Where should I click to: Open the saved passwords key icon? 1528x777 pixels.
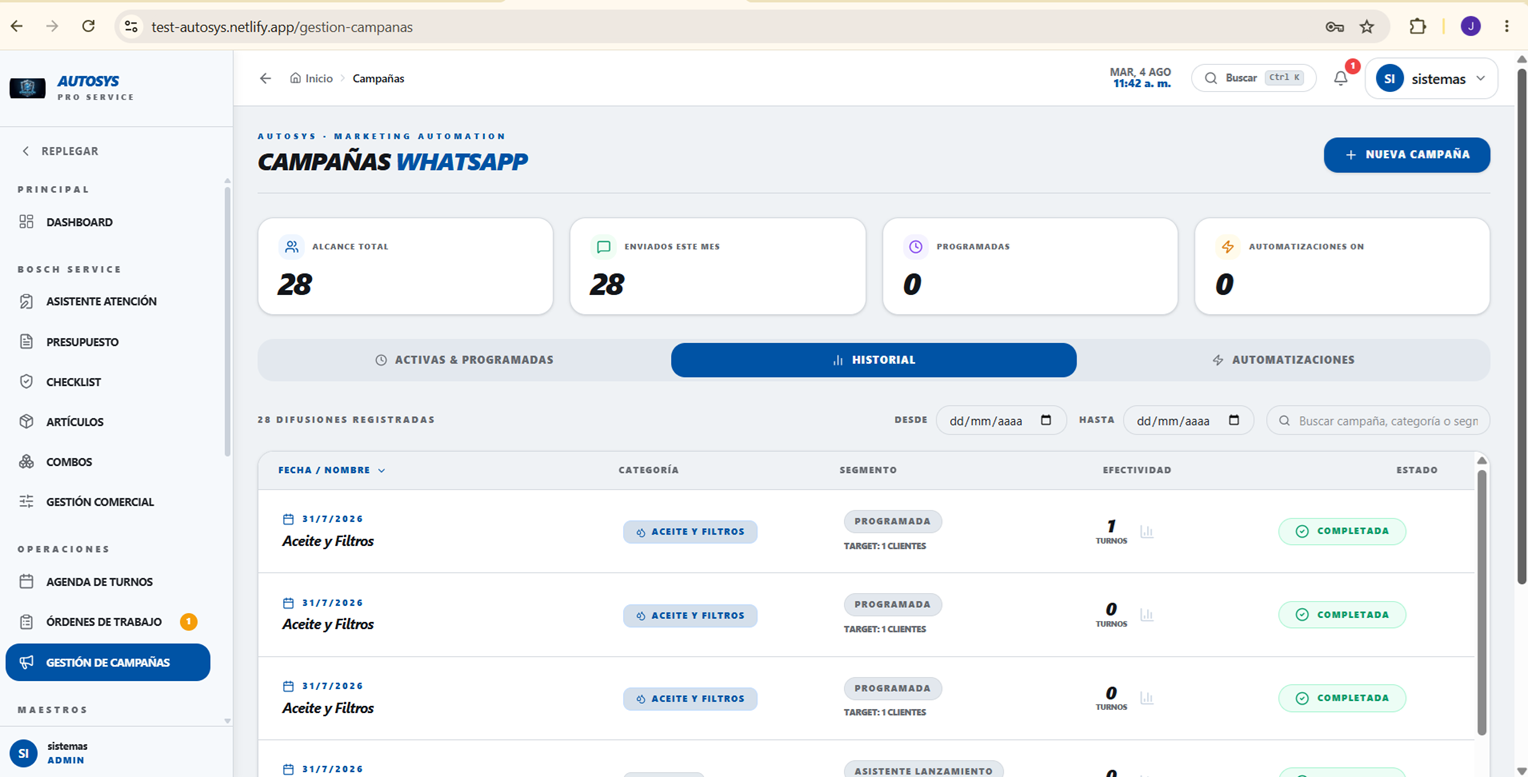pyautogui.click(x=1334, y=27)
